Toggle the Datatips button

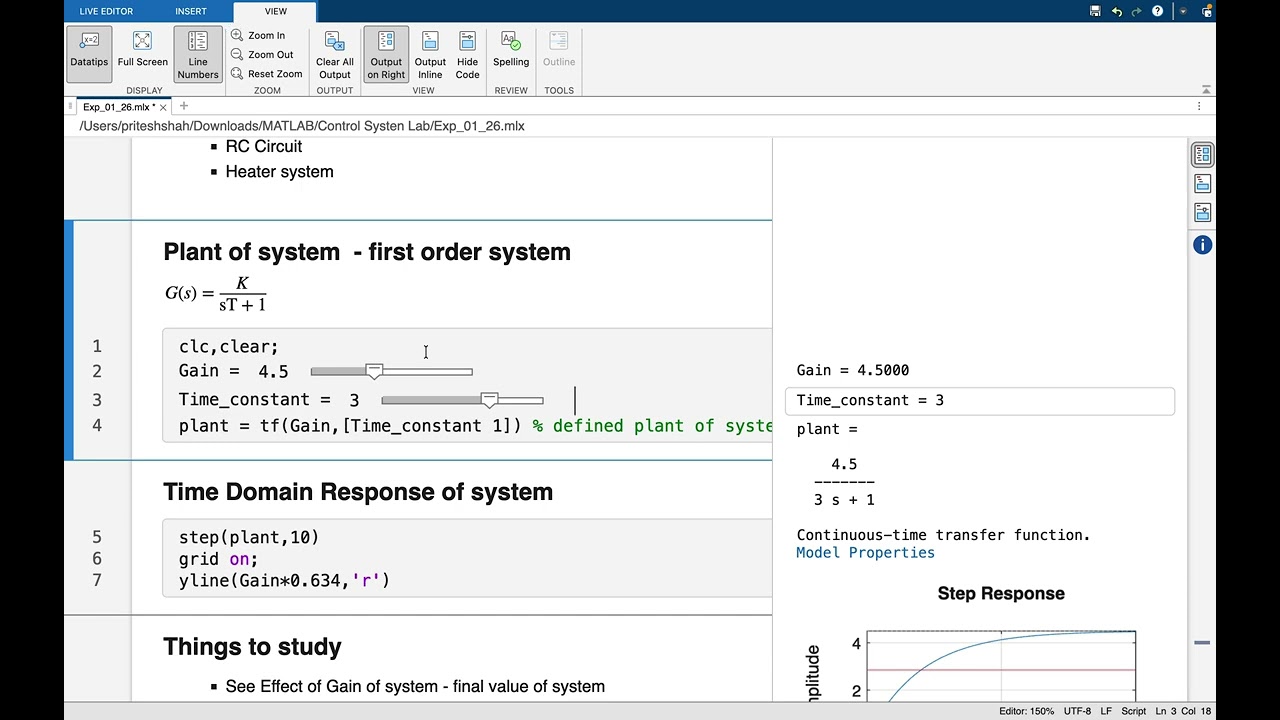pyautogui.click(x=89, y=54)
